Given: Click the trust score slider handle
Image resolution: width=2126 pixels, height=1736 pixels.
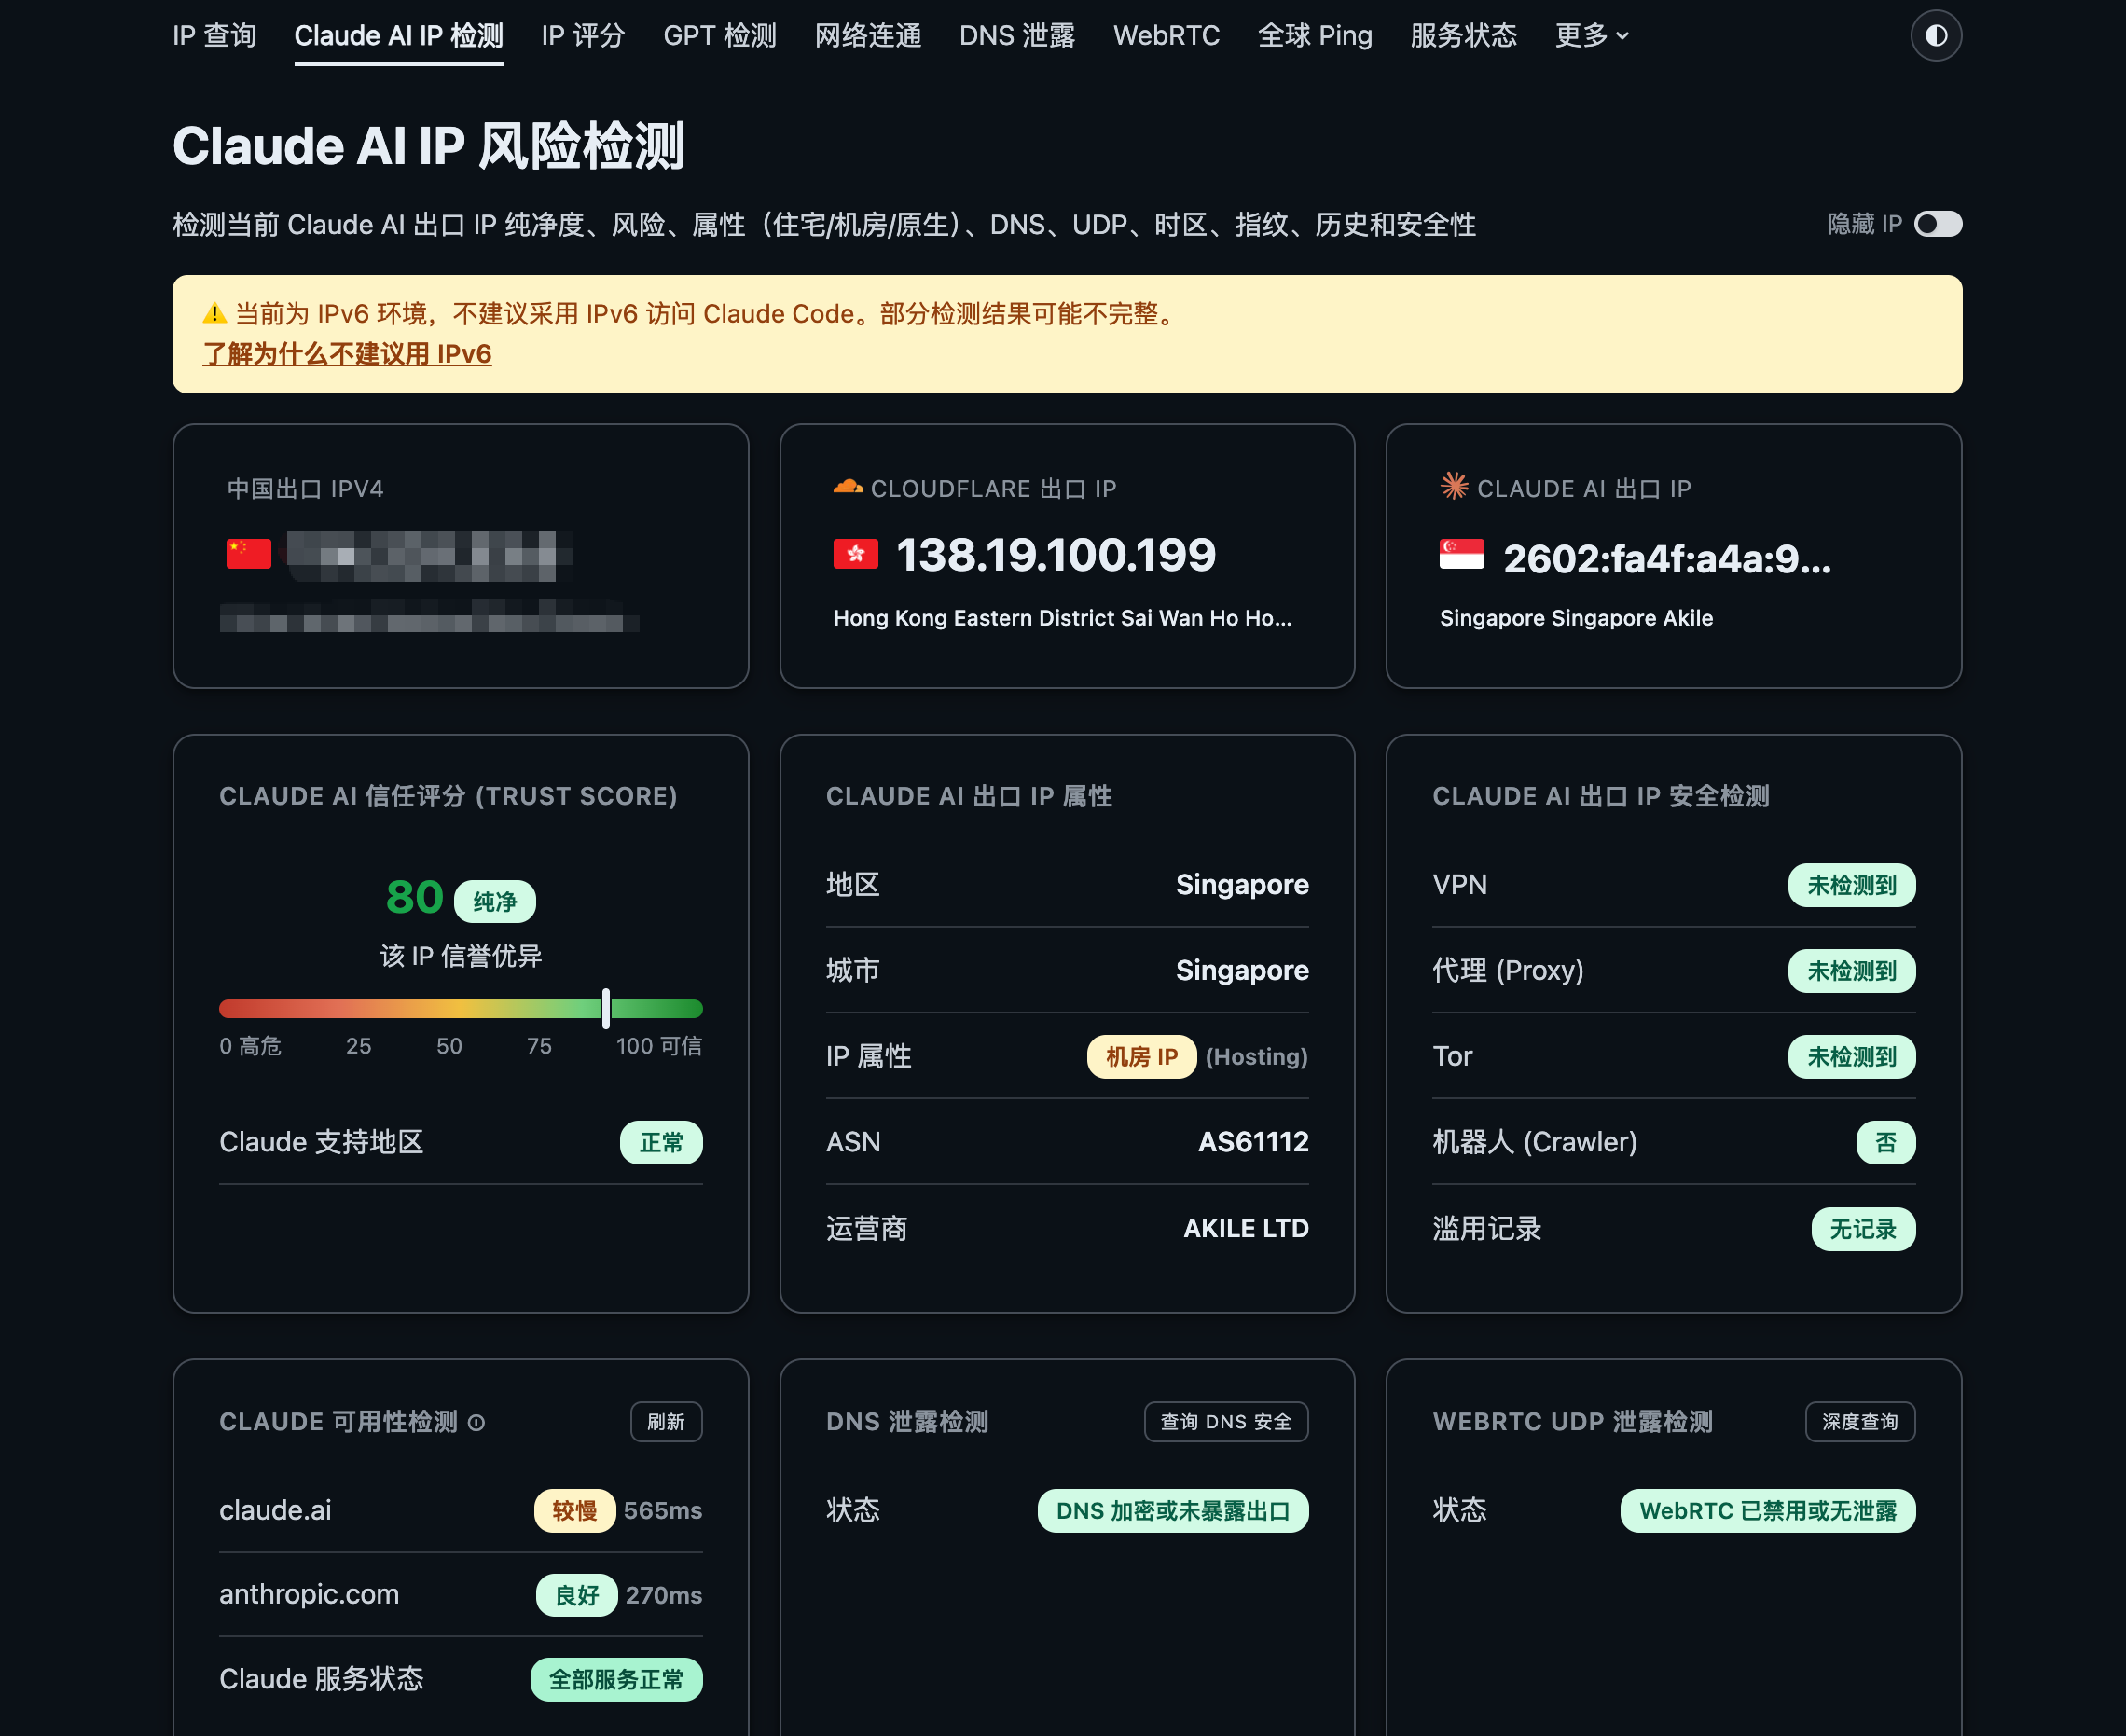Looking at the screenshot, I should 606,1008.
